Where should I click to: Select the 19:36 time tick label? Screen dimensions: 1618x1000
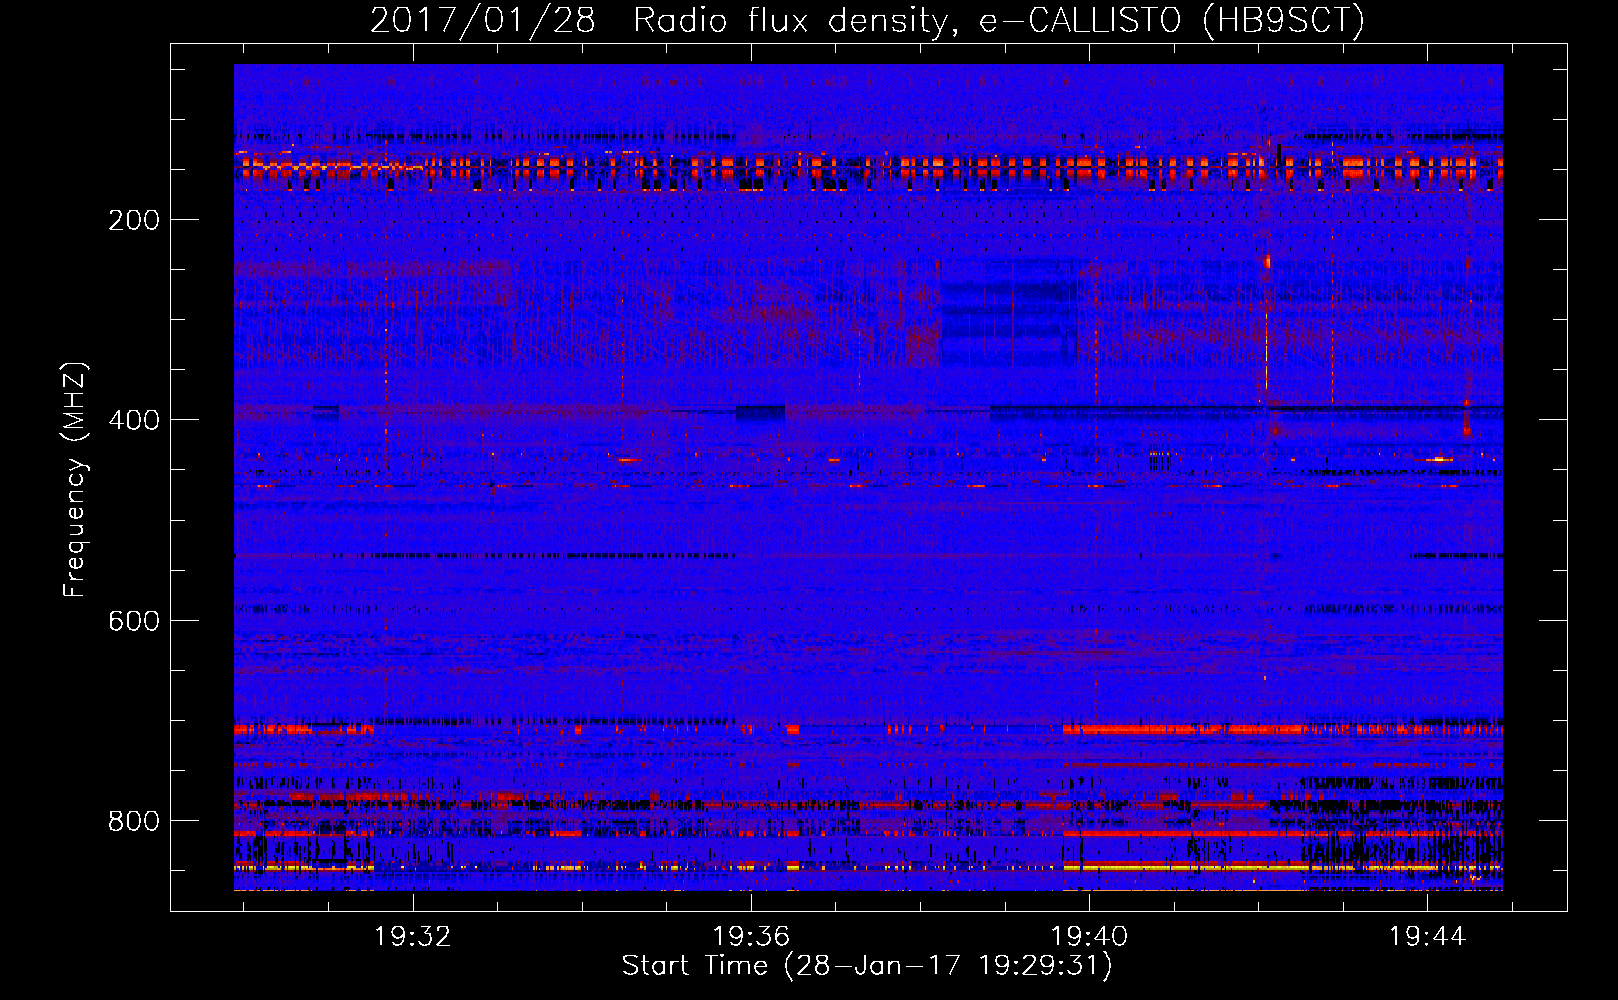(x=751, y=936)
